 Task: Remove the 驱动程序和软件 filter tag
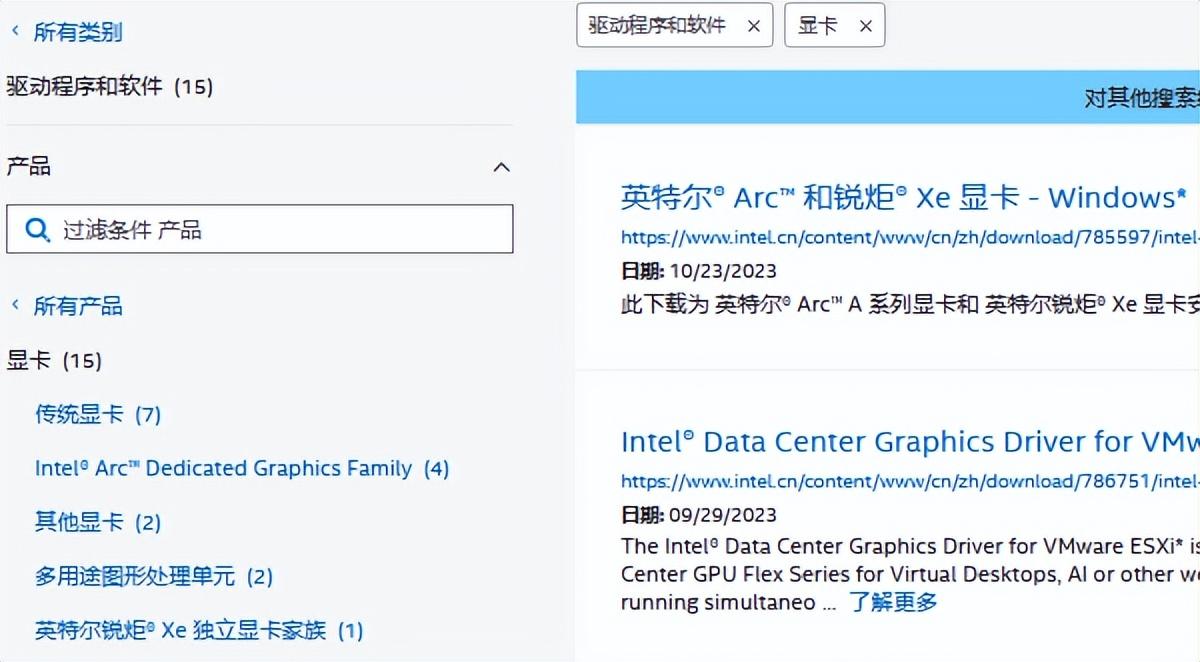(x=754, y=27)
